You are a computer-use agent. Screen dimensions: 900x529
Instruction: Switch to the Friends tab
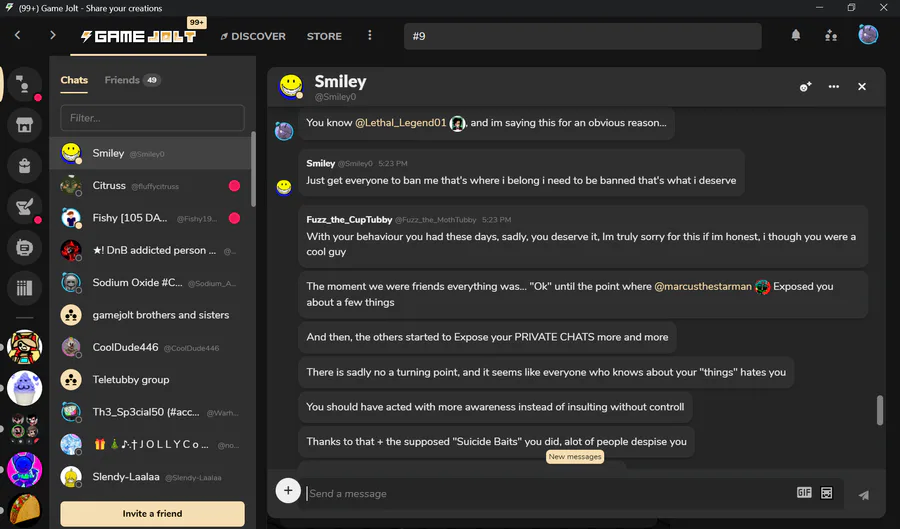[x=122, y=80]
